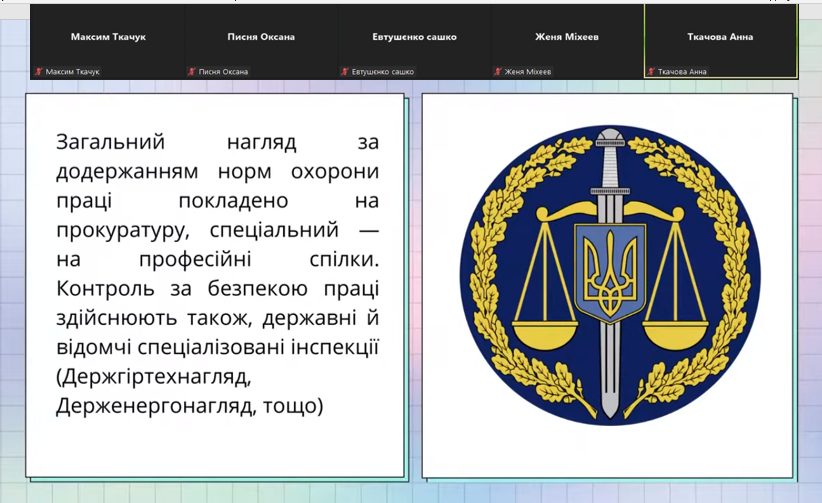This screenshot has height=503, width=822.
Task: Click small name label Ткачова Анна at tile bottom
Action: [x=682, y=72]
